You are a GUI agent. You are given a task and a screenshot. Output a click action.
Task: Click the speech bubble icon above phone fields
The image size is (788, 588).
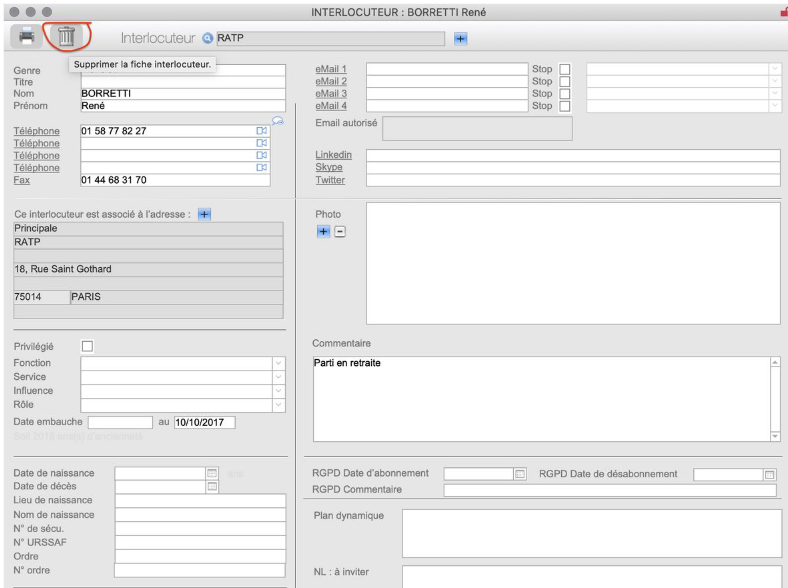[x=277, y=121]
